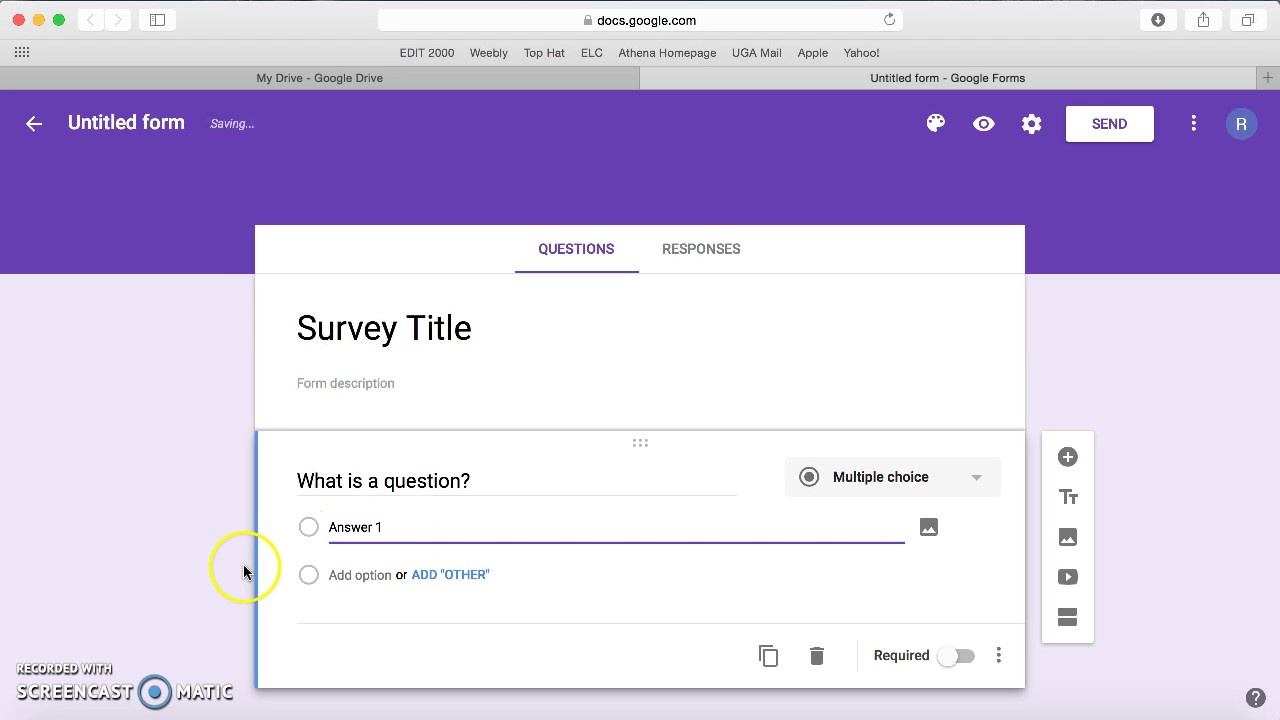
Task: Preview the form with the eye icon
Action: coord(984,124)
